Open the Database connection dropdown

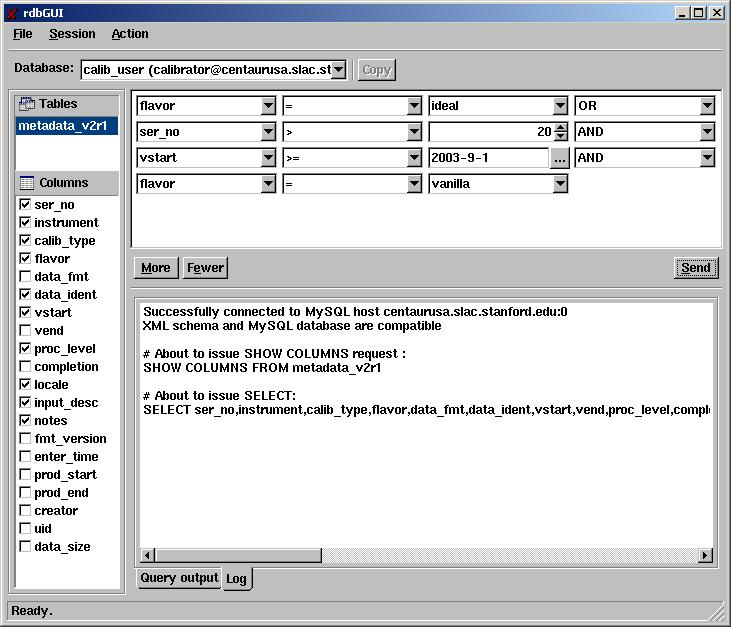pos(338,69)
